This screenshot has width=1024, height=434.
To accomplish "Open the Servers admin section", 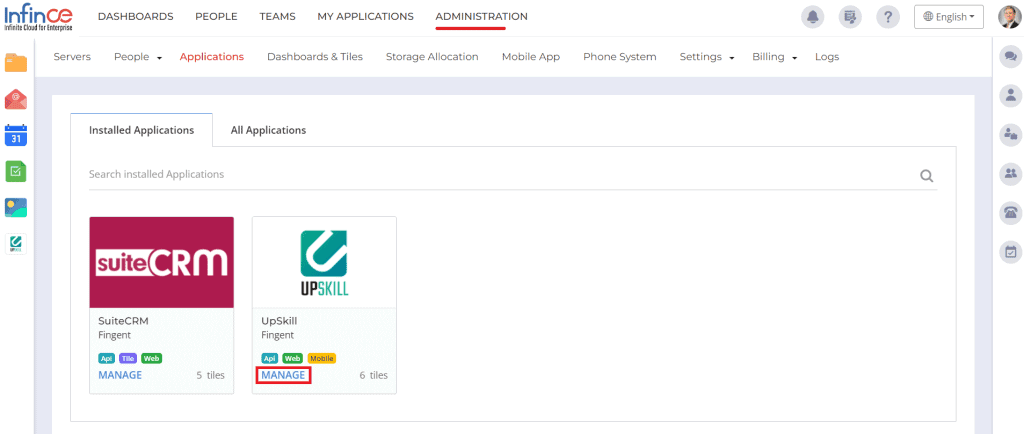I will point(72,57).
